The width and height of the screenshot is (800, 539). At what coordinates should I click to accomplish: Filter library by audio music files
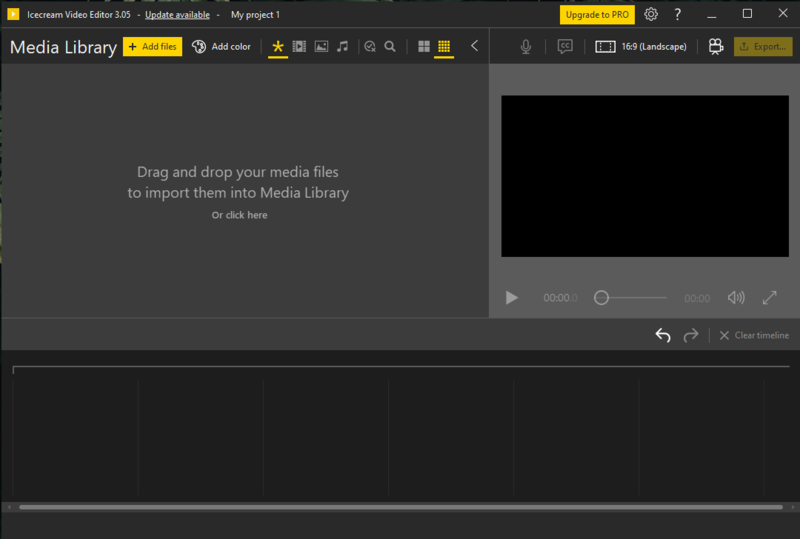(342, 46)
